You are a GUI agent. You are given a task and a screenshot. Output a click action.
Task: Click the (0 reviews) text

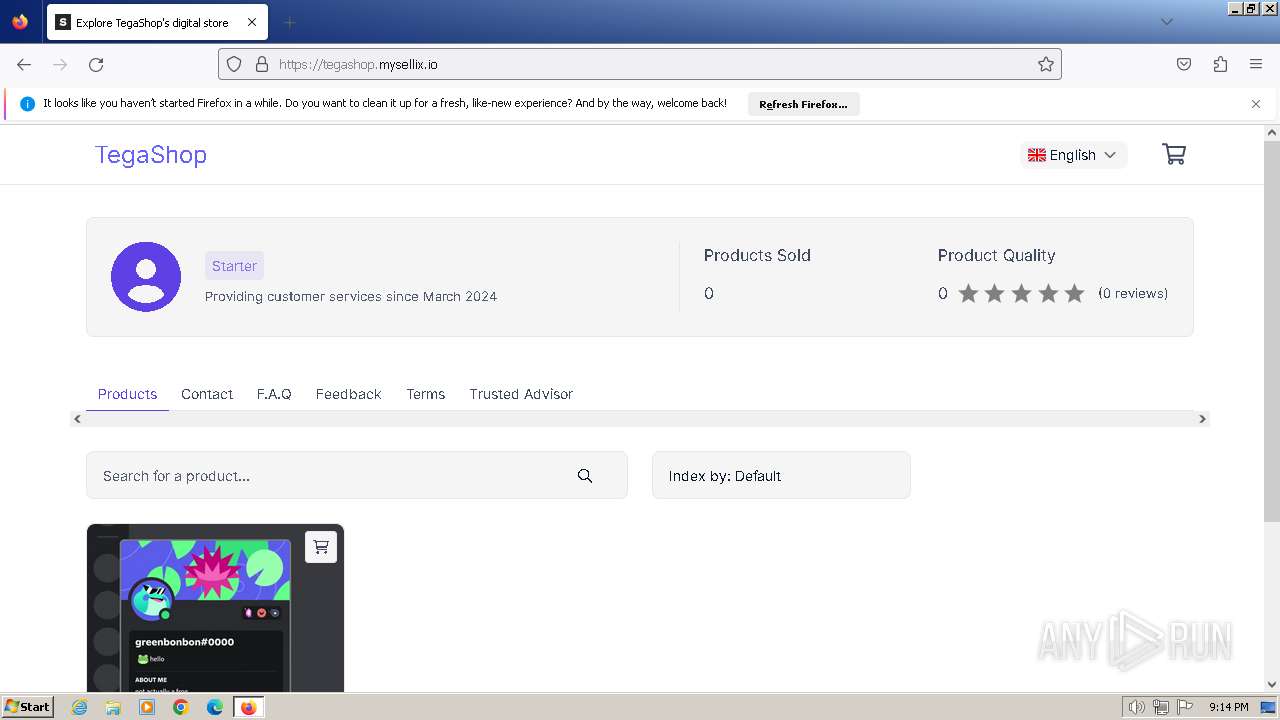click(1133, 293)
